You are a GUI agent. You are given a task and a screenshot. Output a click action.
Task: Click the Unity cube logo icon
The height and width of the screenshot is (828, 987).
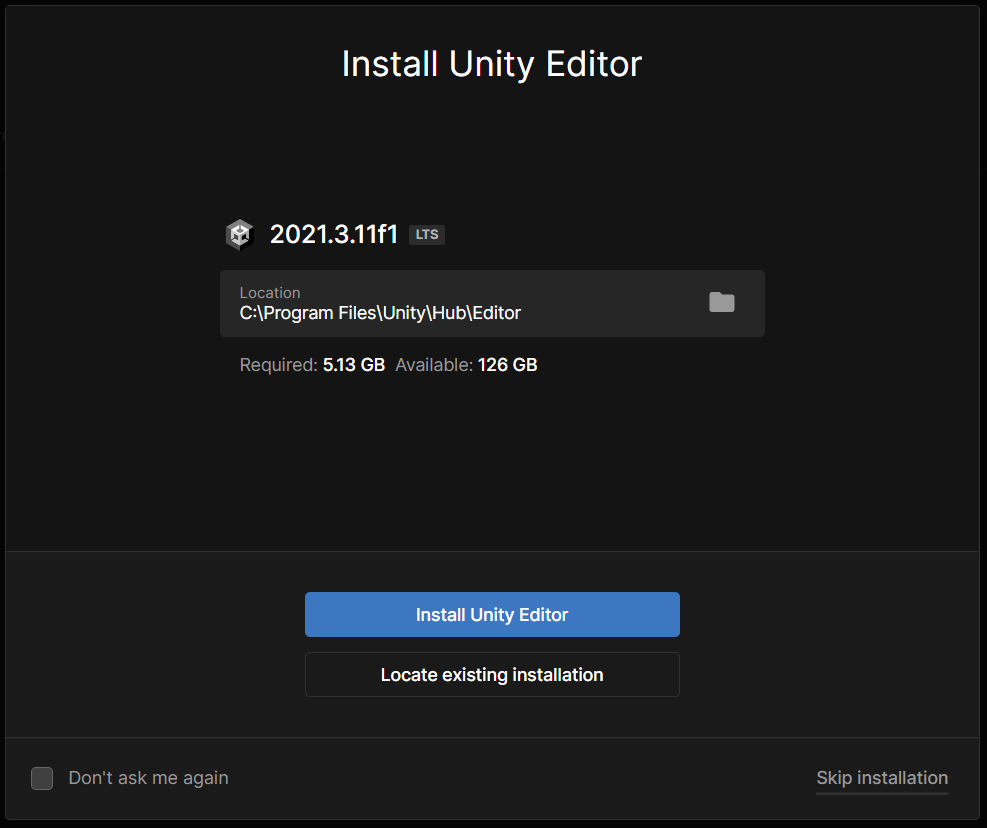pyautogui.click(x=240, y=235)
